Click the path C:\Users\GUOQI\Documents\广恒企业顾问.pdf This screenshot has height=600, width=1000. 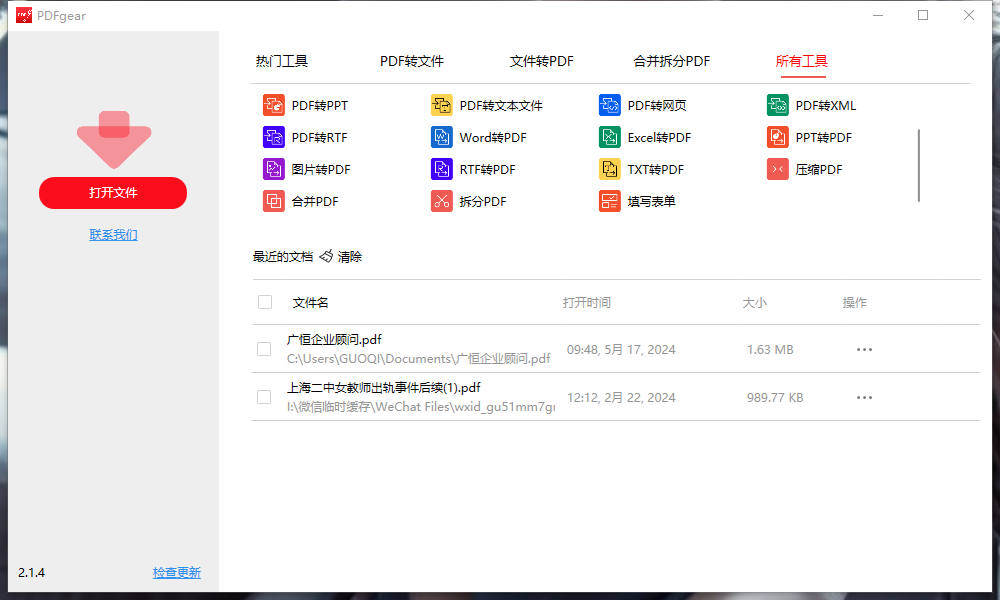(418, 358)
